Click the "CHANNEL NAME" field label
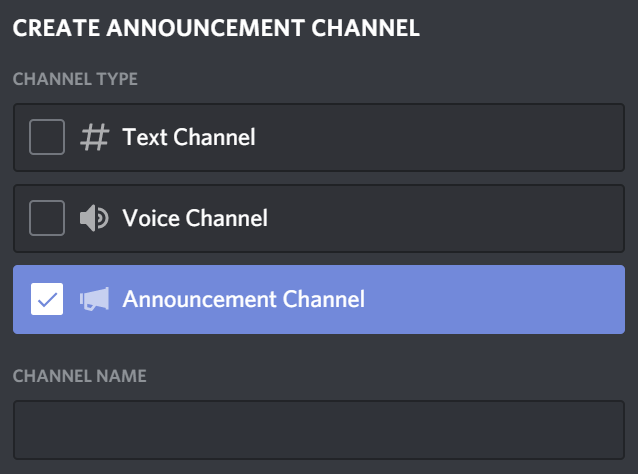Image resolution: width=638 pixels, height=474 pixels. point(79,376)
